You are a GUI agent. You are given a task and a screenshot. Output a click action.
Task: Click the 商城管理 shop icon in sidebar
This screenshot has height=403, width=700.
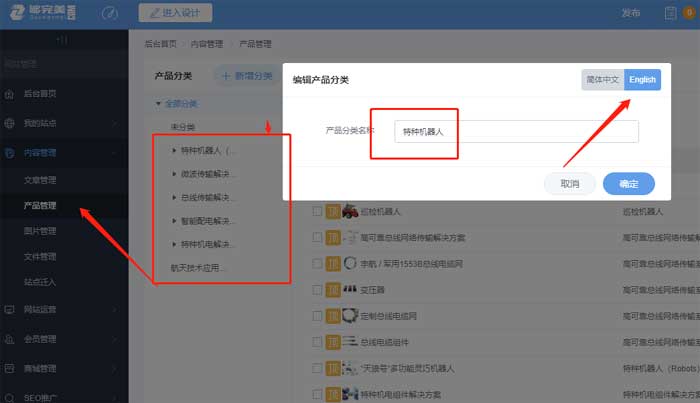(x=10, y=368)
